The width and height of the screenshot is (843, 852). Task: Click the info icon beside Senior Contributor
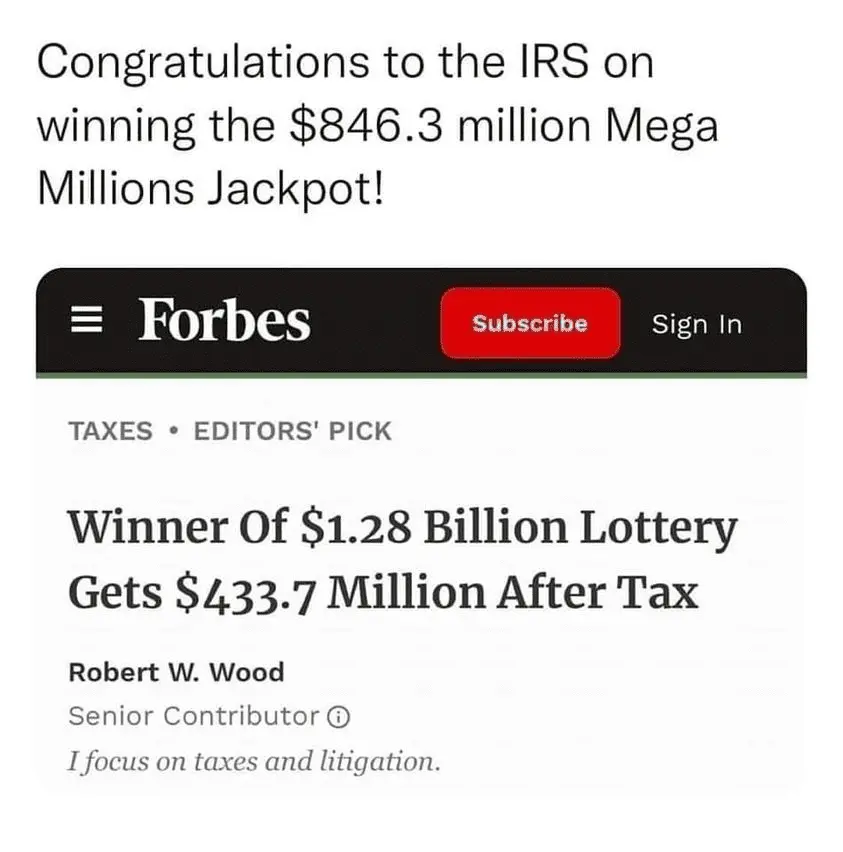coord(340,717)
